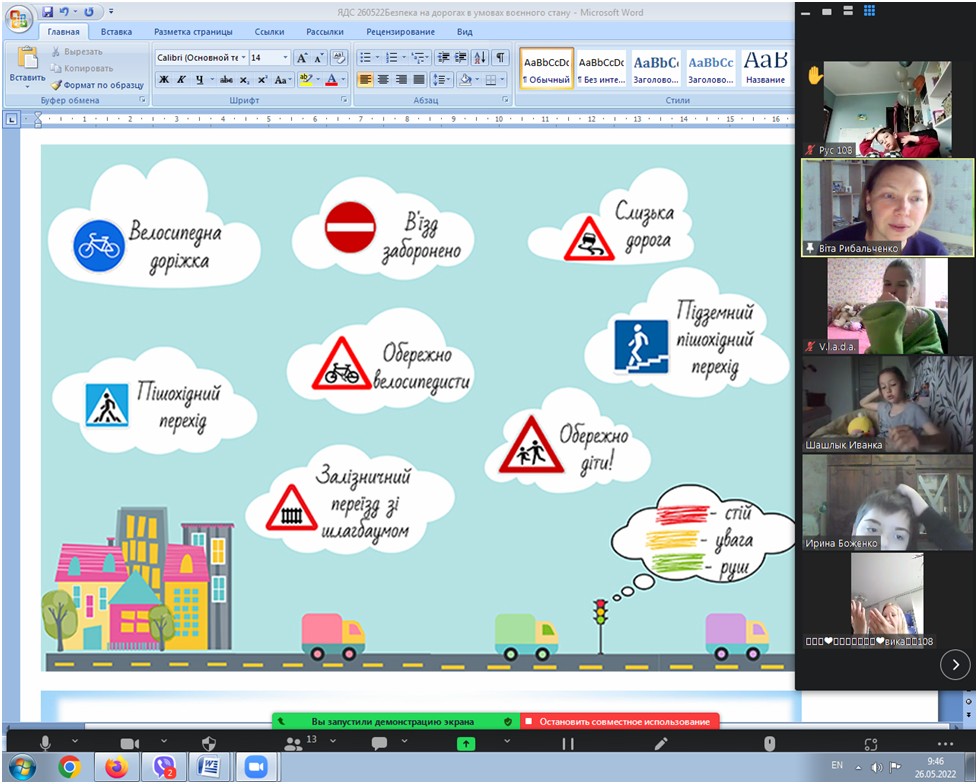Open the Рецензирование ribbon tab
This screenshot has width=978, height=784.
click(x=400, y=32)
